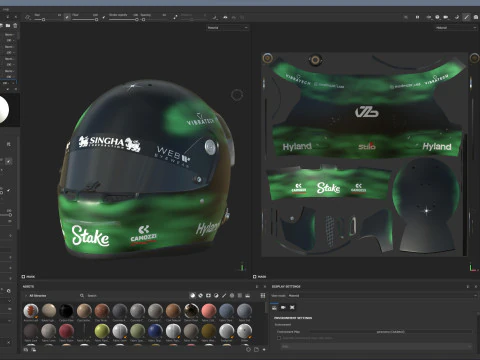Click the open folder icon in assets footer
480x360 pixels.
pyautogui.click(x=256, y=350)
